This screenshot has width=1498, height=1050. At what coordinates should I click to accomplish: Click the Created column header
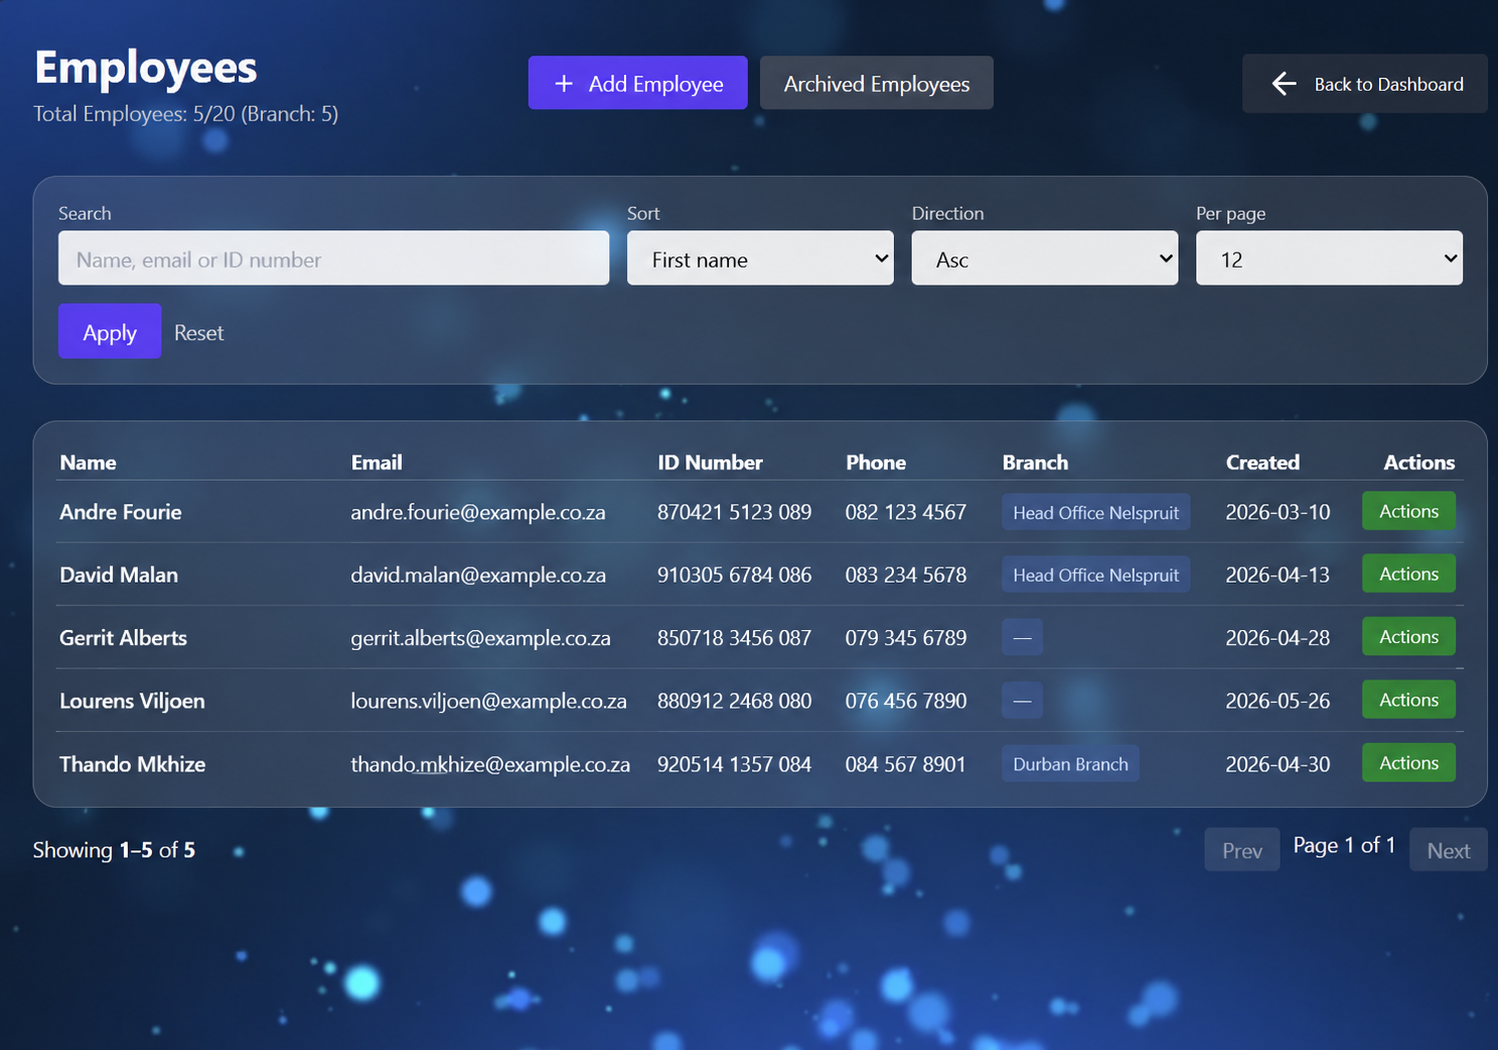click(1263, 462)
